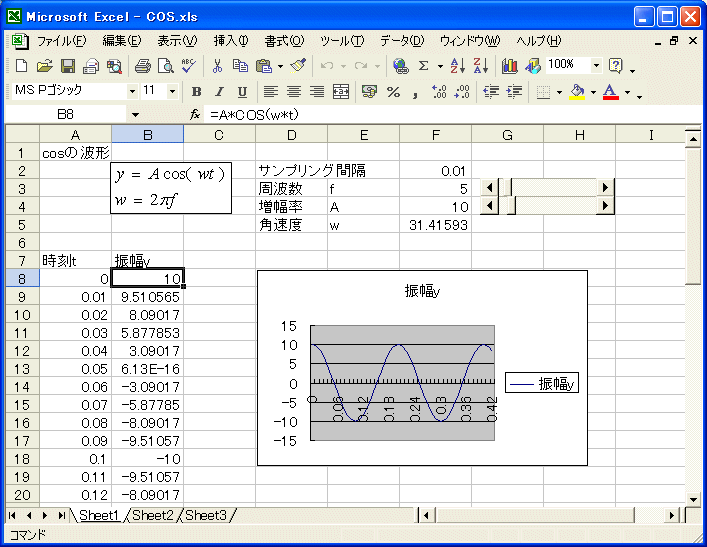Open the 編集(E) menu
This screenshot has width=707, height=547.
click(121, 41)
